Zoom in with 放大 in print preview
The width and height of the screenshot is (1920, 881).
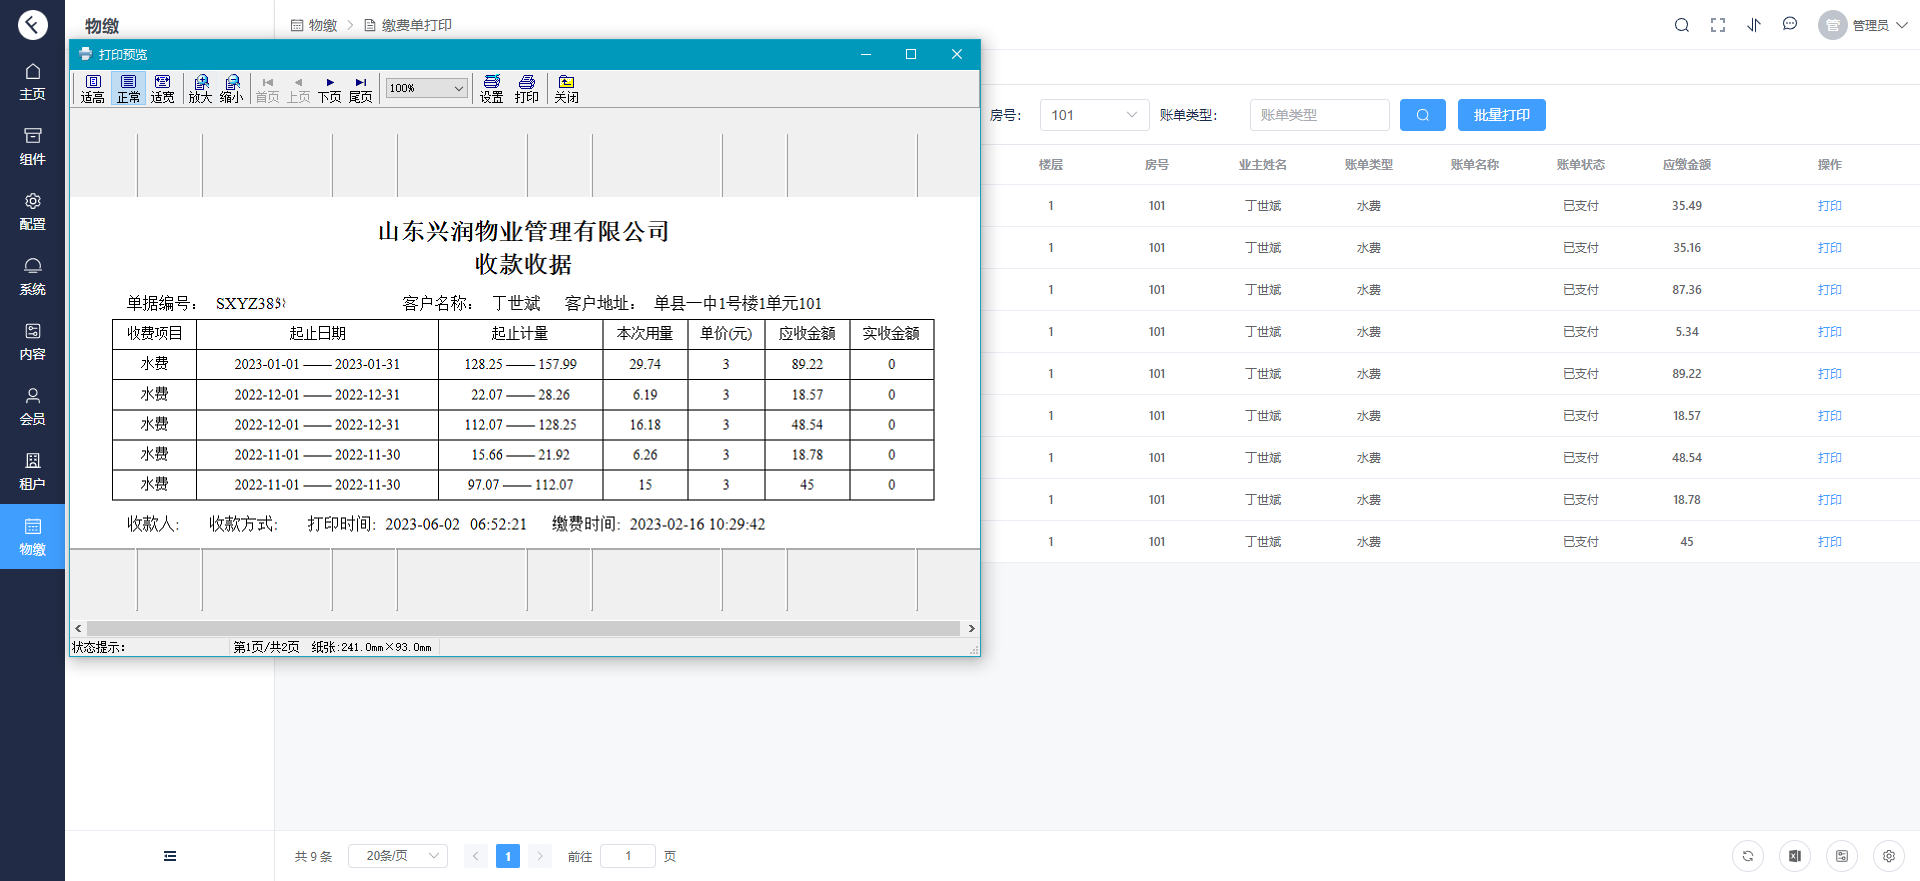pos(201,88)
